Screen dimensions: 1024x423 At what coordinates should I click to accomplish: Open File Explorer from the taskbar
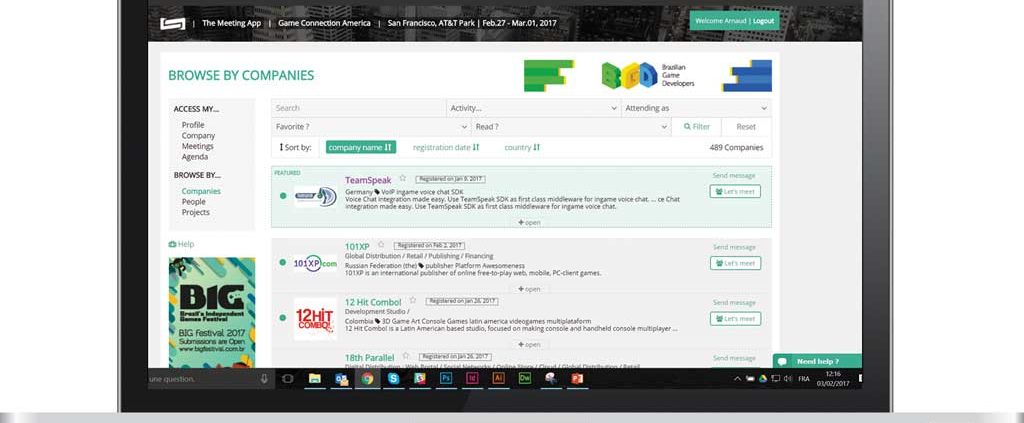coord(315,379)
